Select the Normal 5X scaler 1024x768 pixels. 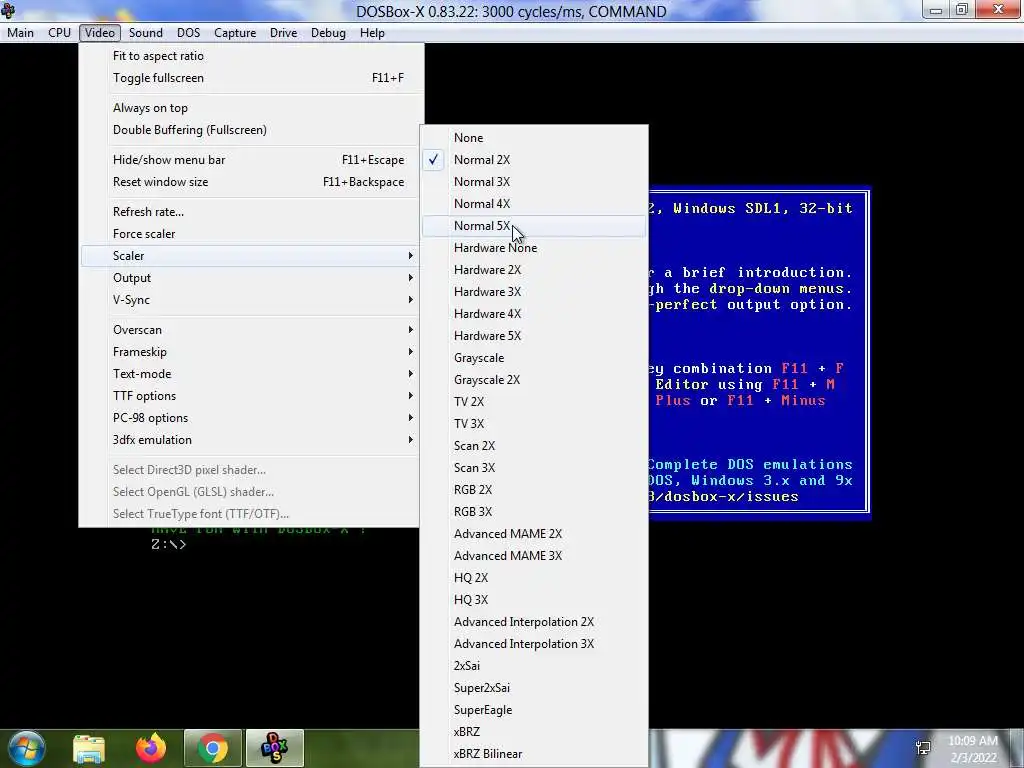tap(534, 226)
